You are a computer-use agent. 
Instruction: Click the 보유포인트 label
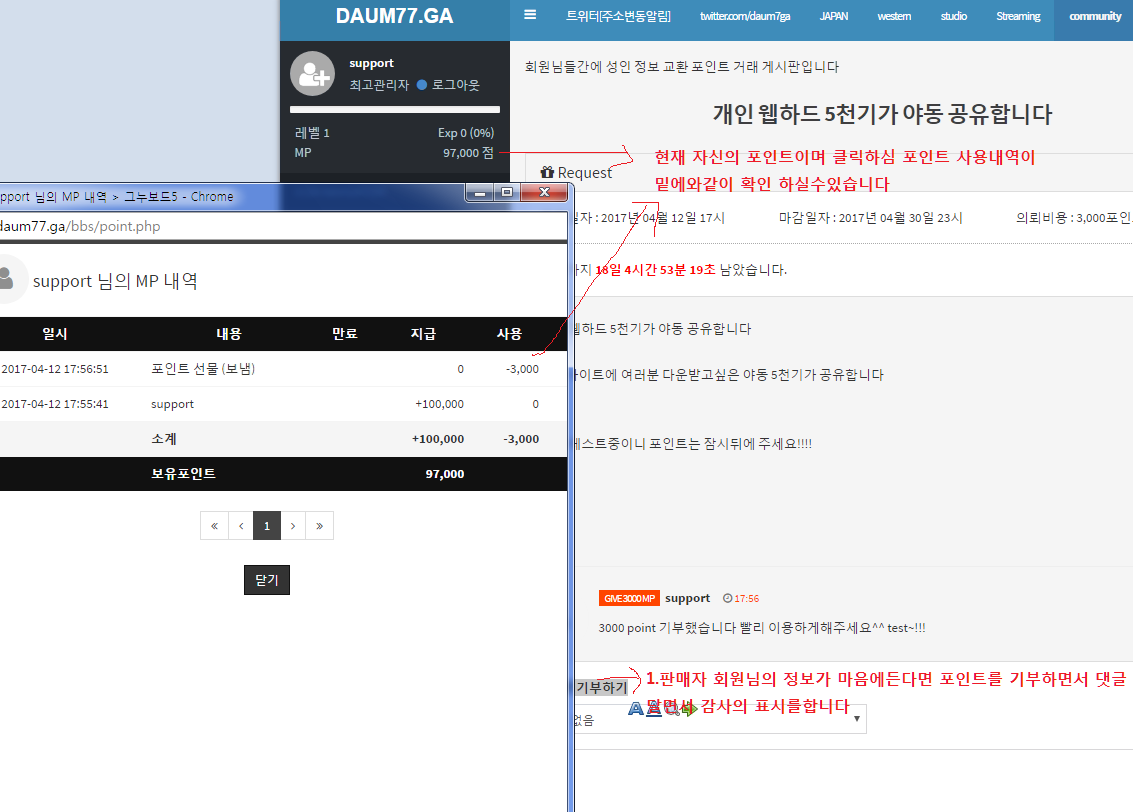tap(184, 473)
